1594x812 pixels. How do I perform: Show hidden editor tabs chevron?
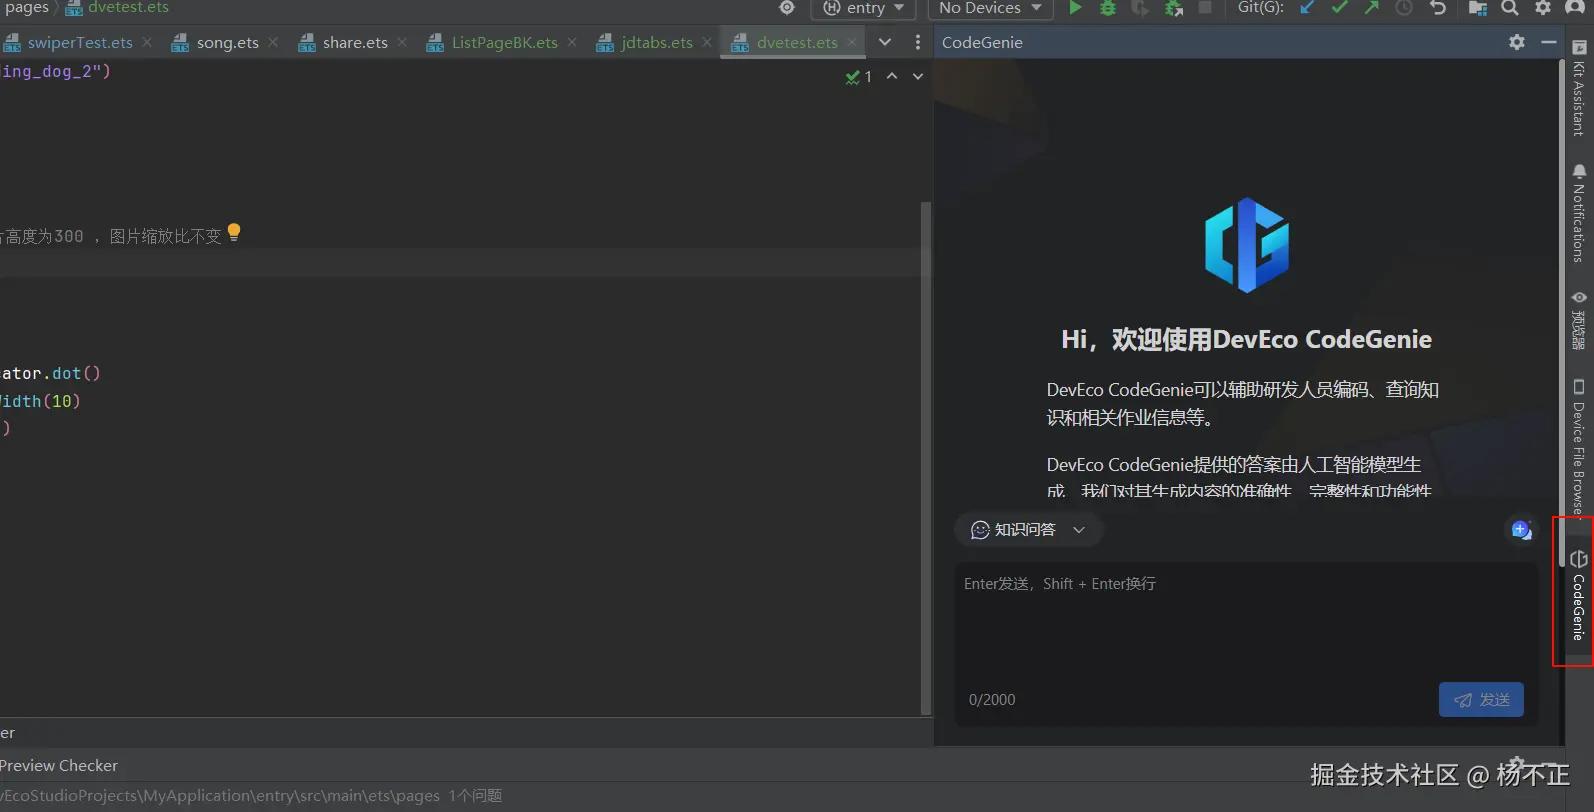click(885, 42)
